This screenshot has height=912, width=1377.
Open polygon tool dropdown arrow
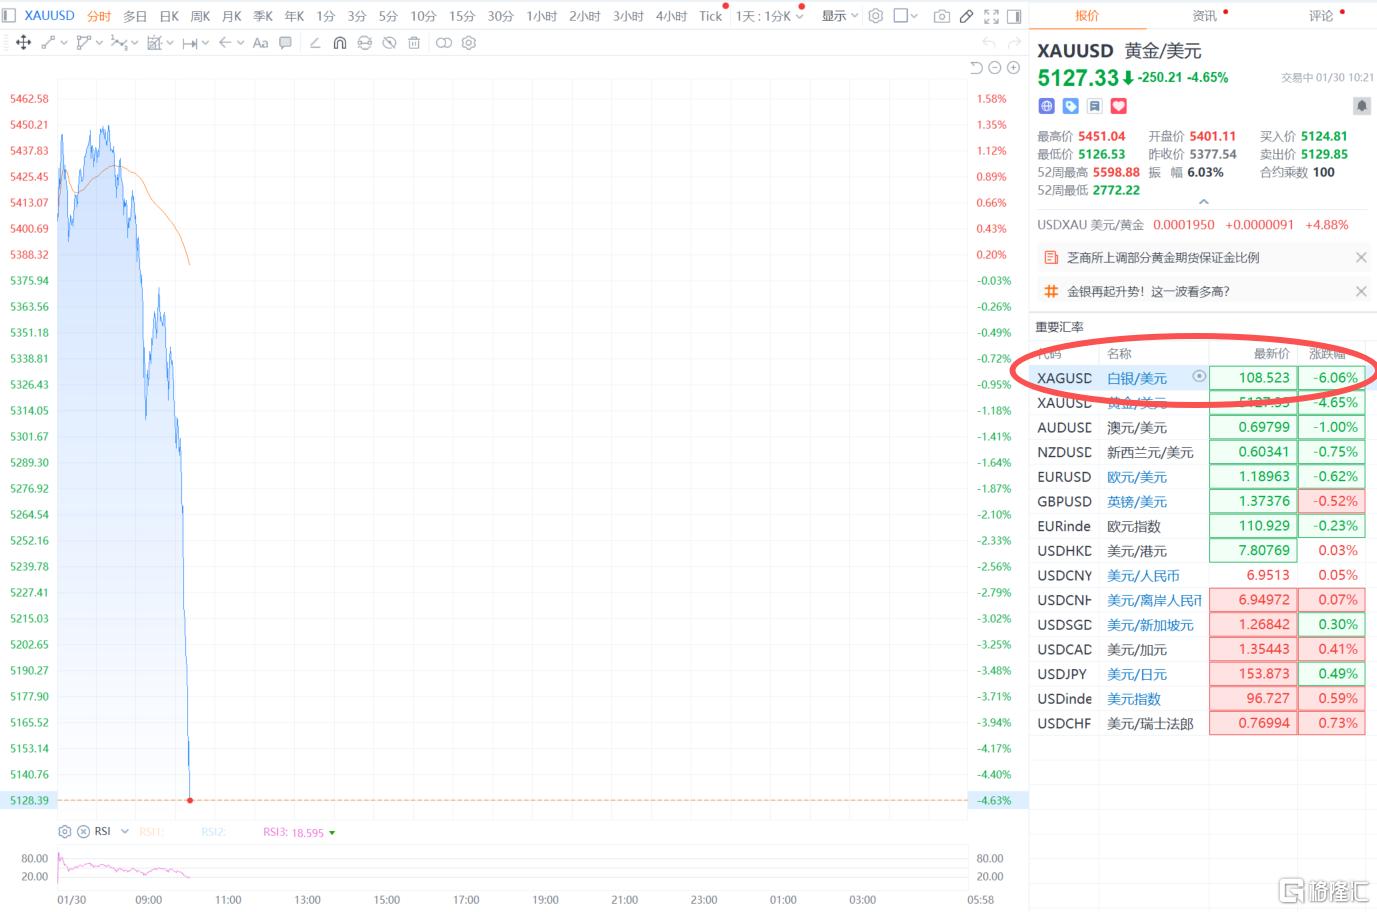click(x=99, y=43)
